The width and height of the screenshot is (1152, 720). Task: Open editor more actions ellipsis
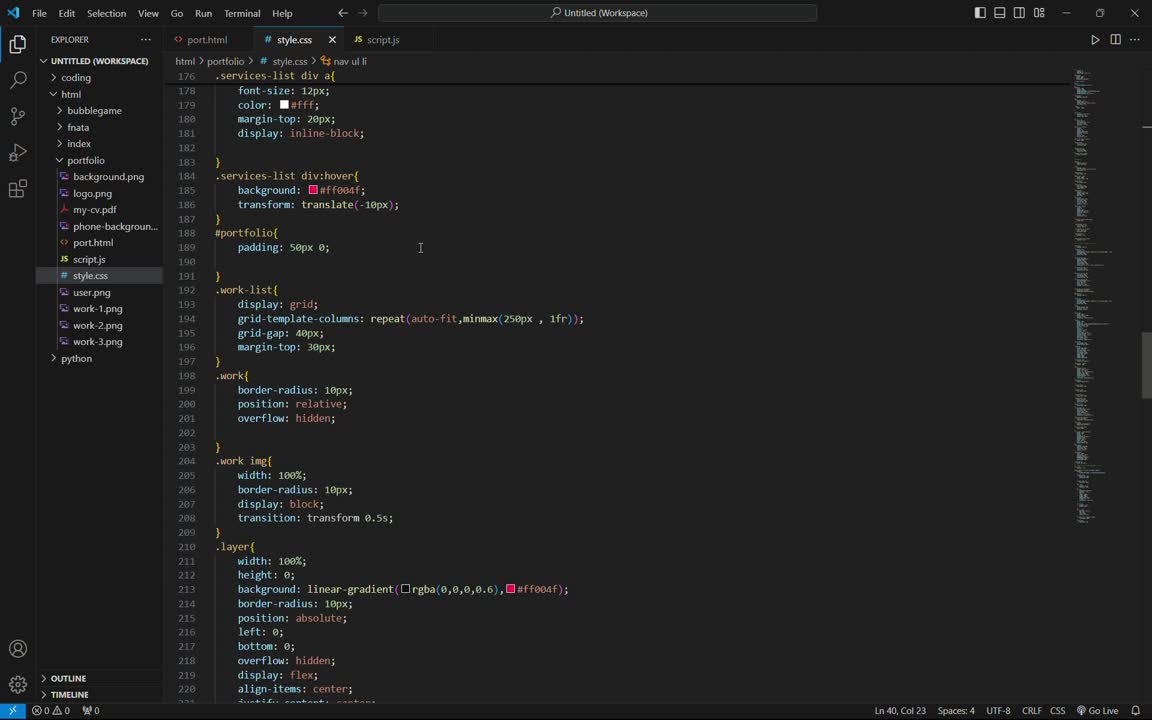coord(1134,40)
